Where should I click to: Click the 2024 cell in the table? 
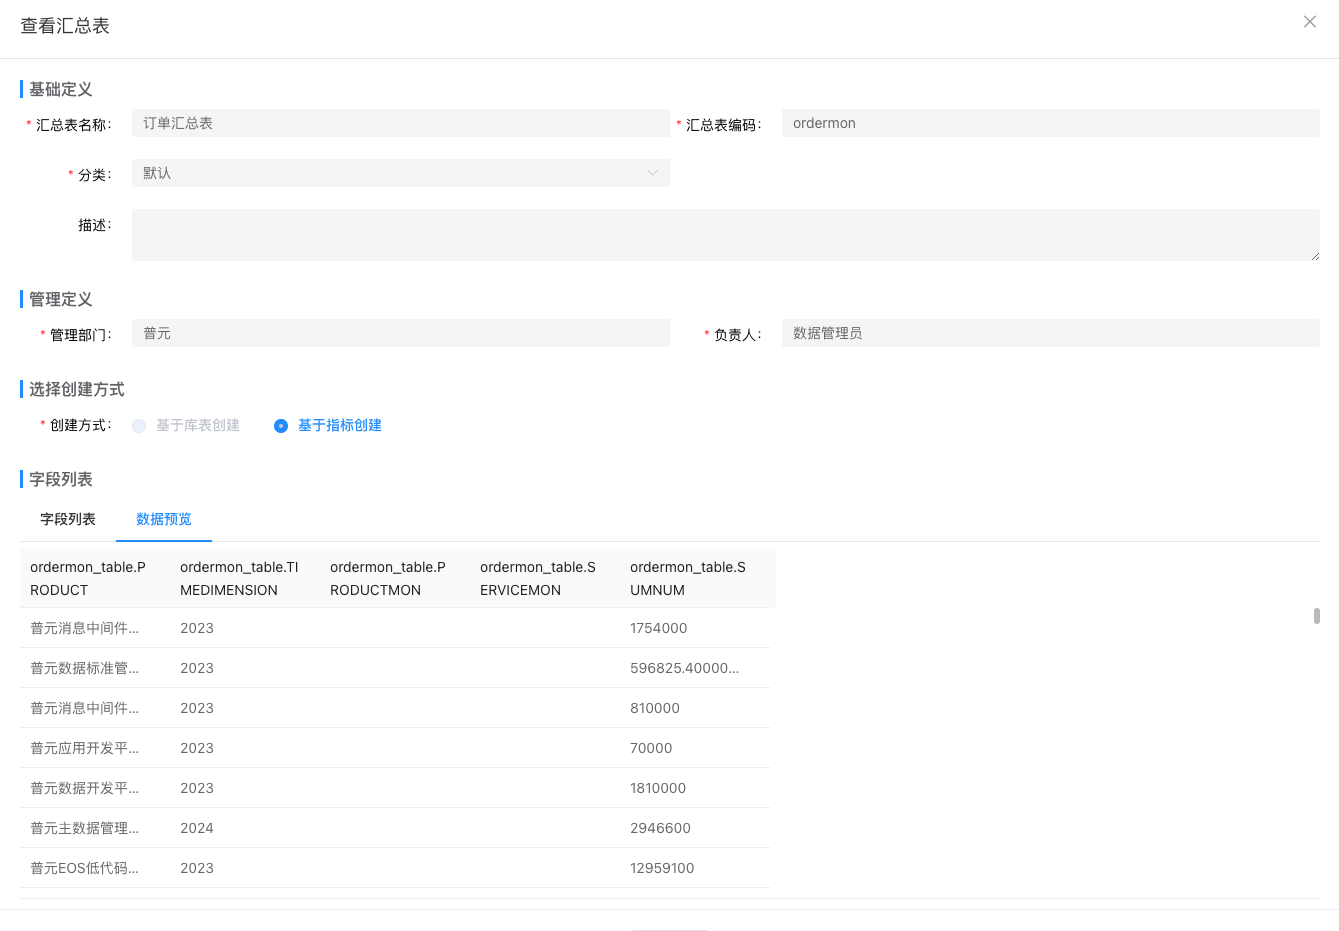click(x=197, y=828)
